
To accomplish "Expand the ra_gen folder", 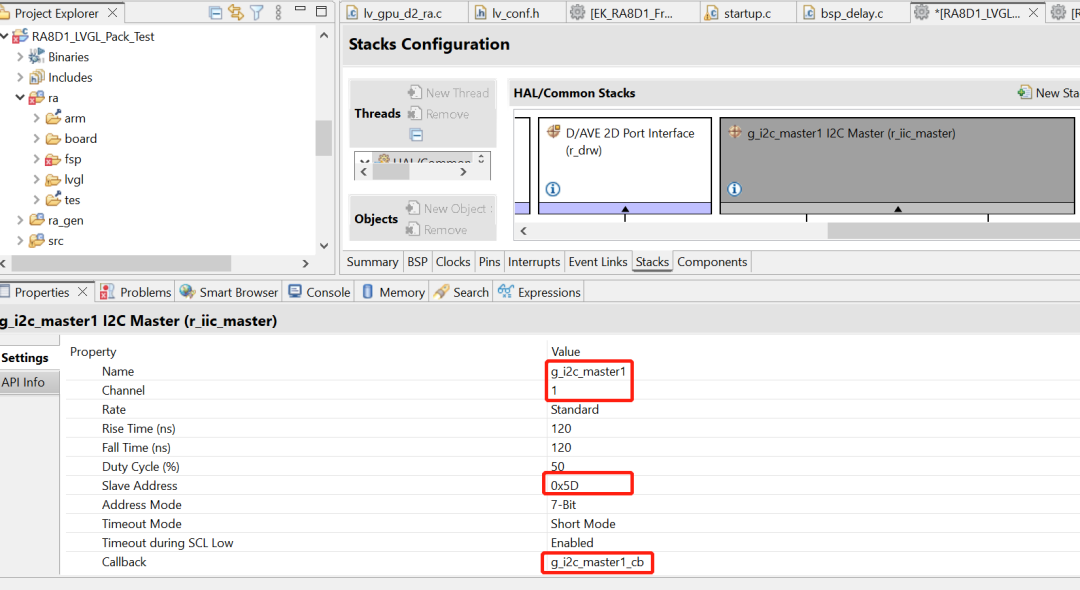I will pyautogui.click(x=20, y=220).
